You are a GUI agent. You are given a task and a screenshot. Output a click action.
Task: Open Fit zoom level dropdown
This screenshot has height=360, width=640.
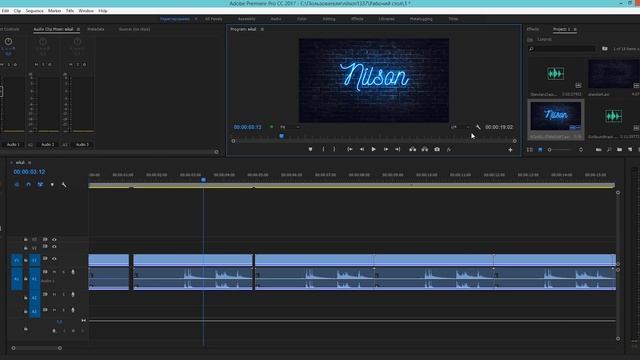(290, 127)
